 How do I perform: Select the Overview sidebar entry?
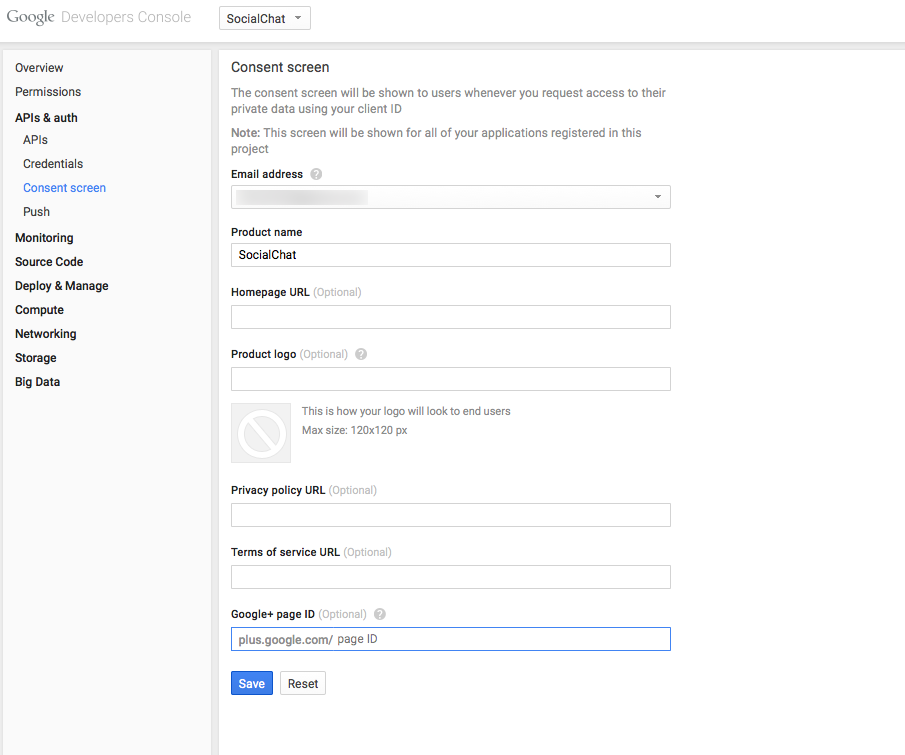[39, 67]
